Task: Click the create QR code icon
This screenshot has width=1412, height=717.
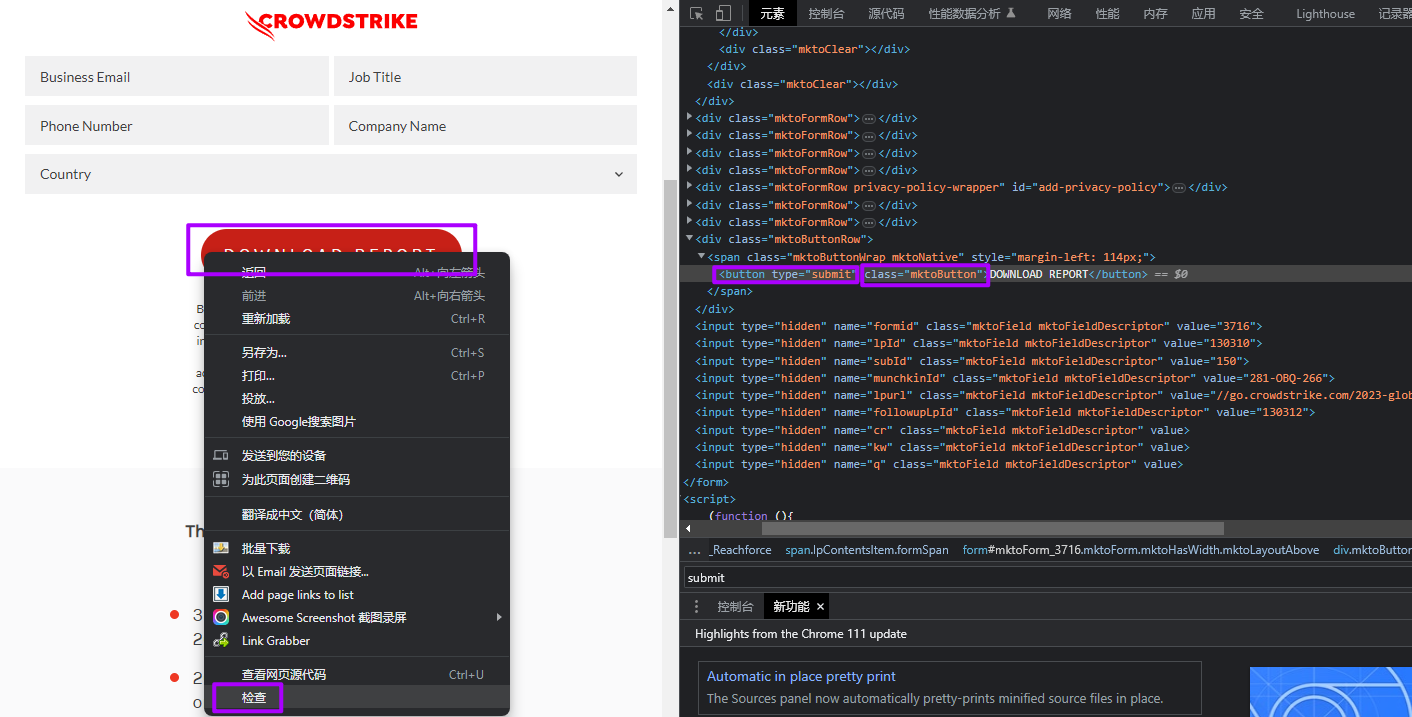Action: [221, 479]
